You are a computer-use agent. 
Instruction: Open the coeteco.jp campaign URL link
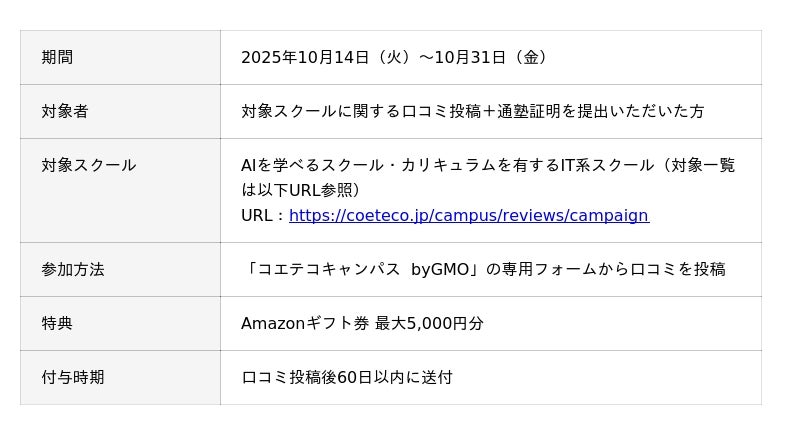[468, 216]
